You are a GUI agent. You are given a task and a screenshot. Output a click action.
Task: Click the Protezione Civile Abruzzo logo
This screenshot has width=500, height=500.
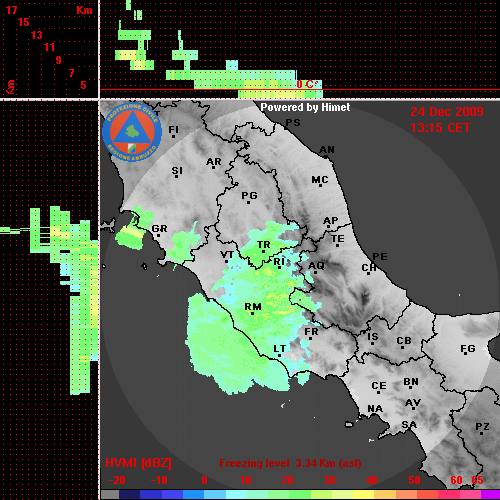point(132,132)
